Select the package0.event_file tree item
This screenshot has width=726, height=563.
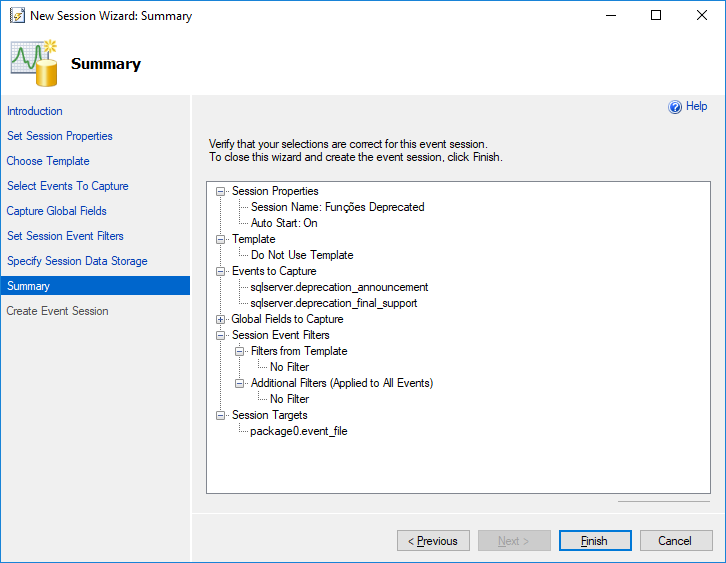click(299, 431)
